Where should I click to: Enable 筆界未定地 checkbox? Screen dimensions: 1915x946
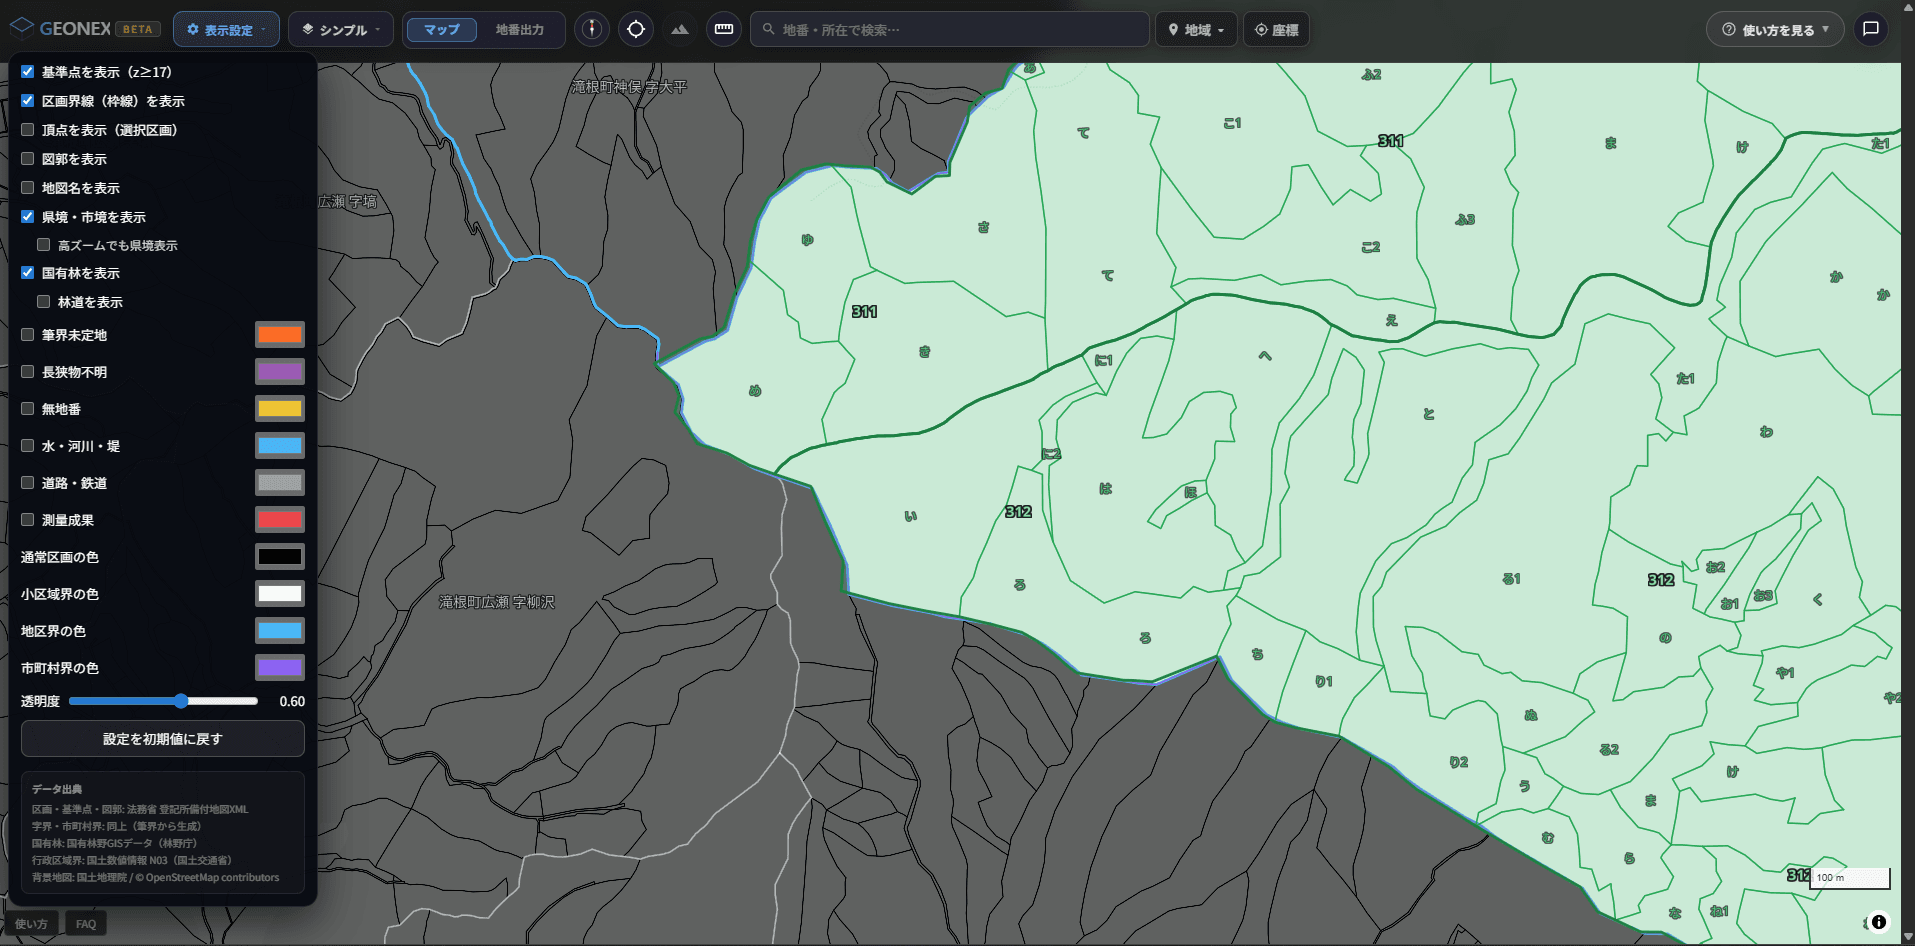pos(28,335)
